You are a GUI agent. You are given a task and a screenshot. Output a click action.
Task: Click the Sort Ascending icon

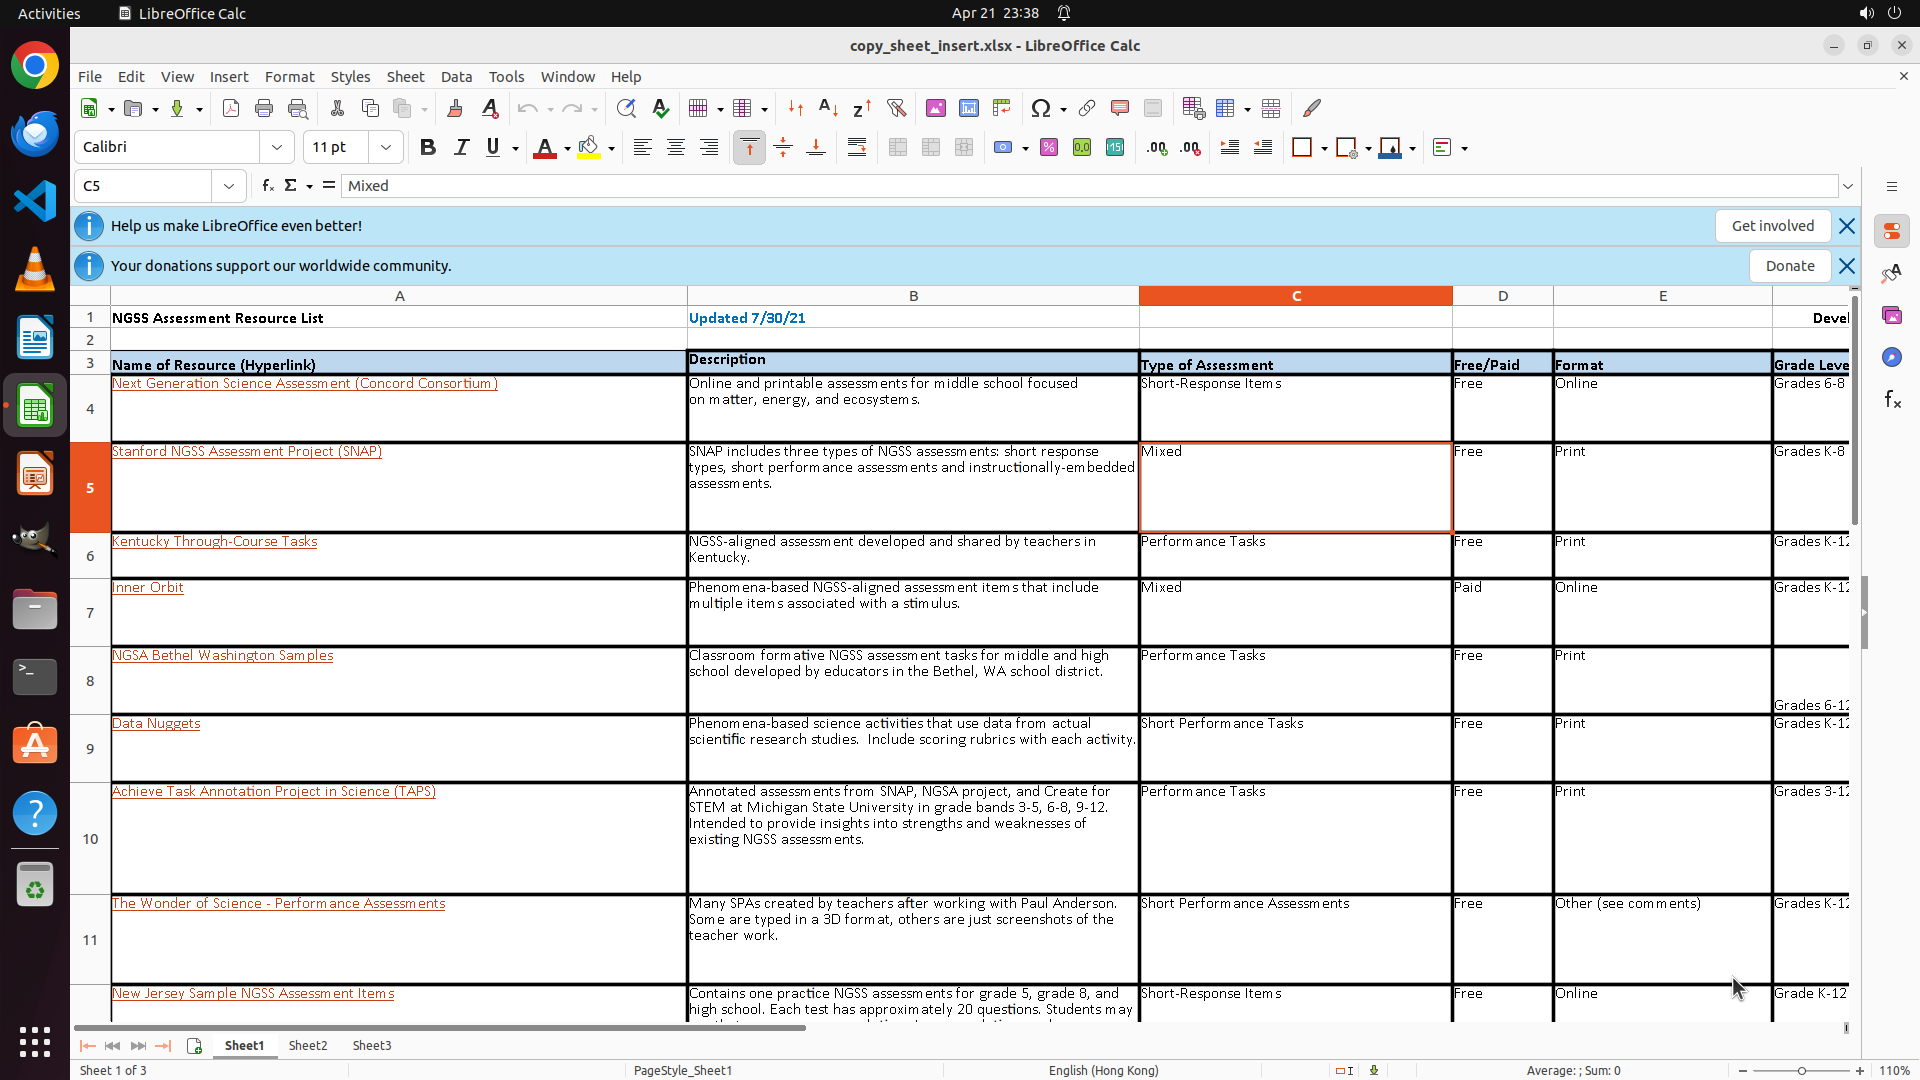(x=828, y=108)
